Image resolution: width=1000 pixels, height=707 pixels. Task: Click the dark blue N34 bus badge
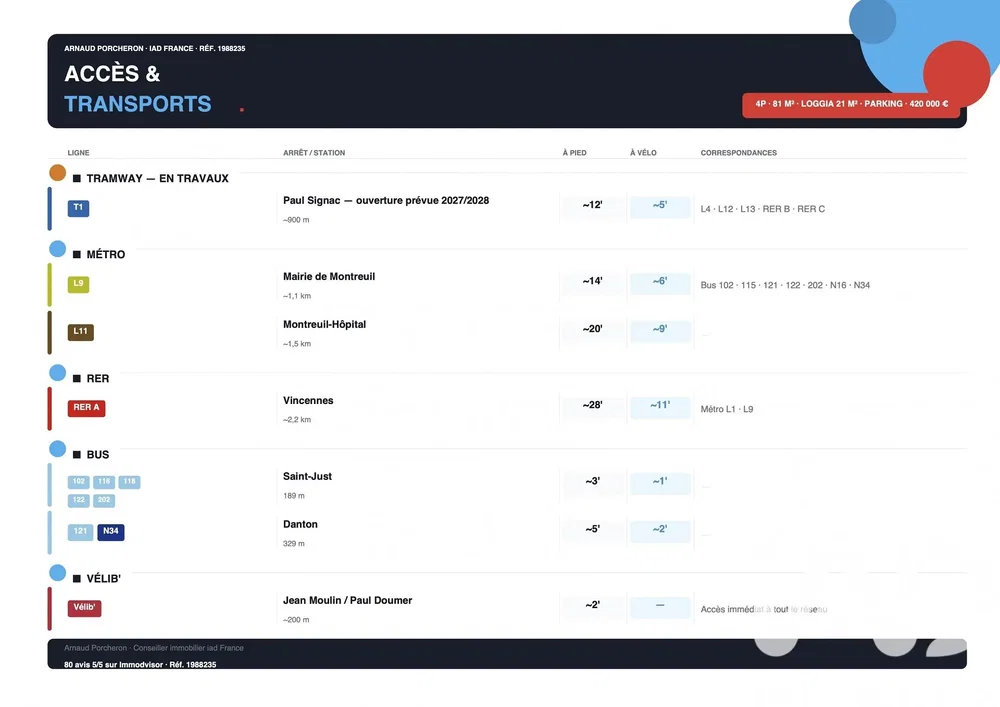coord(111,532)
